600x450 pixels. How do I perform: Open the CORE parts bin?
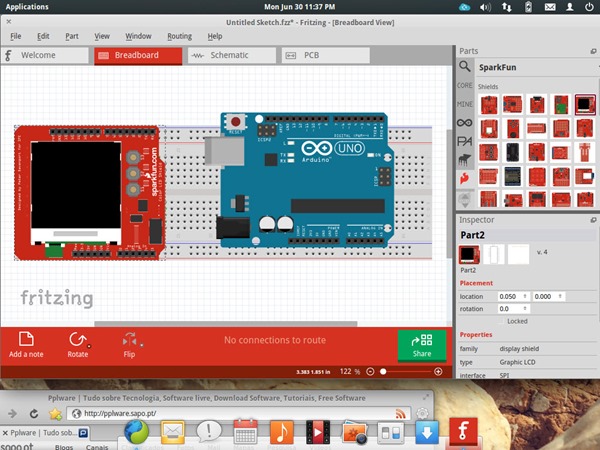(x=465, y=85)
